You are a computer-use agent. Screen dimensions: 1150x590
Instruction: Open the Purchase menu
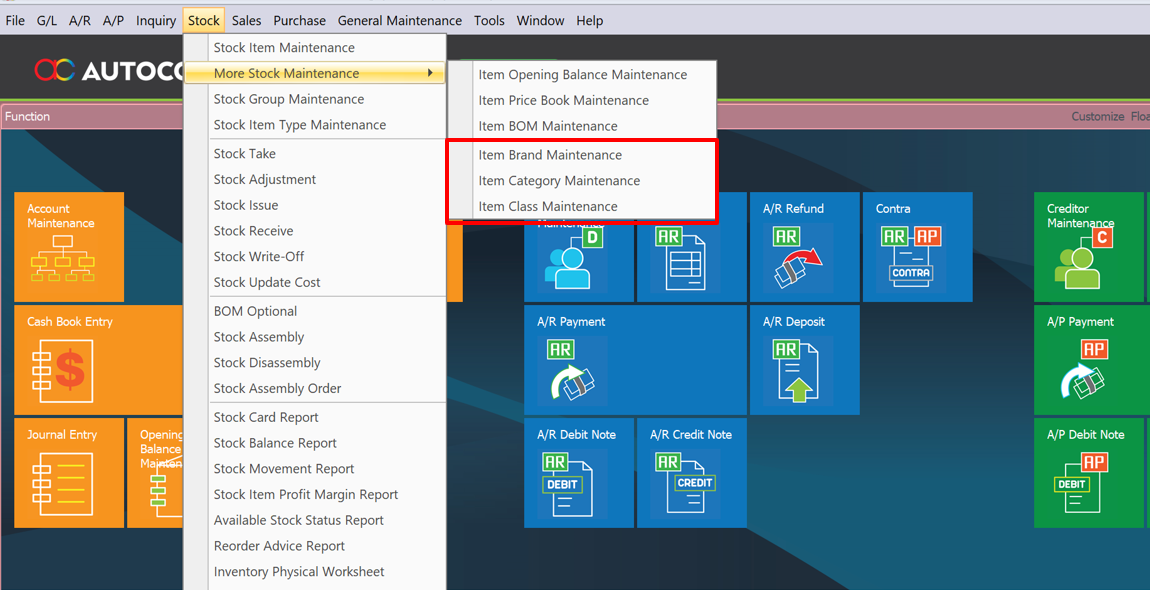(299, 21)
